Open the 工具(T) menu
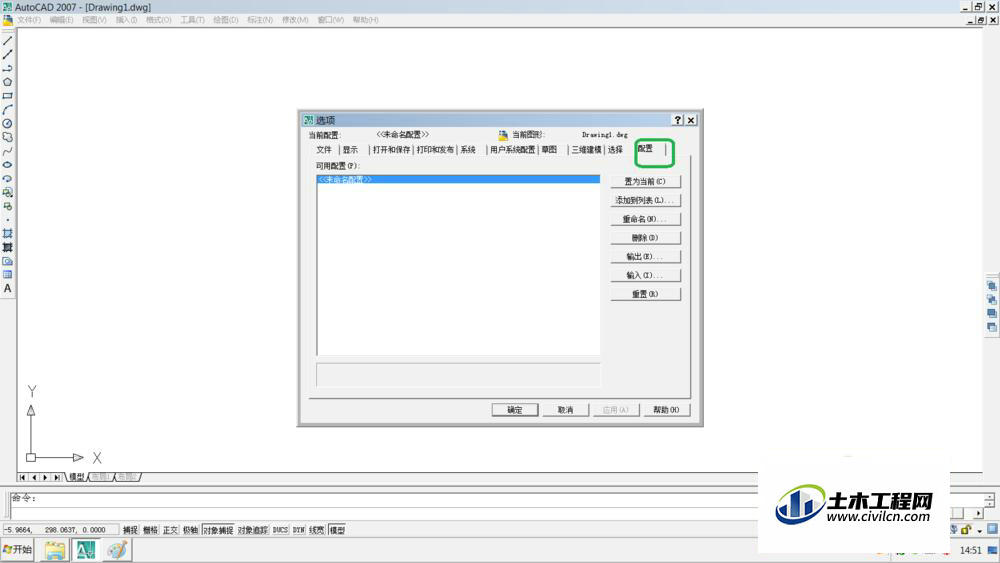Image resolution: width=1000 pixels, height=563 pixels. [x=193, y=20]
